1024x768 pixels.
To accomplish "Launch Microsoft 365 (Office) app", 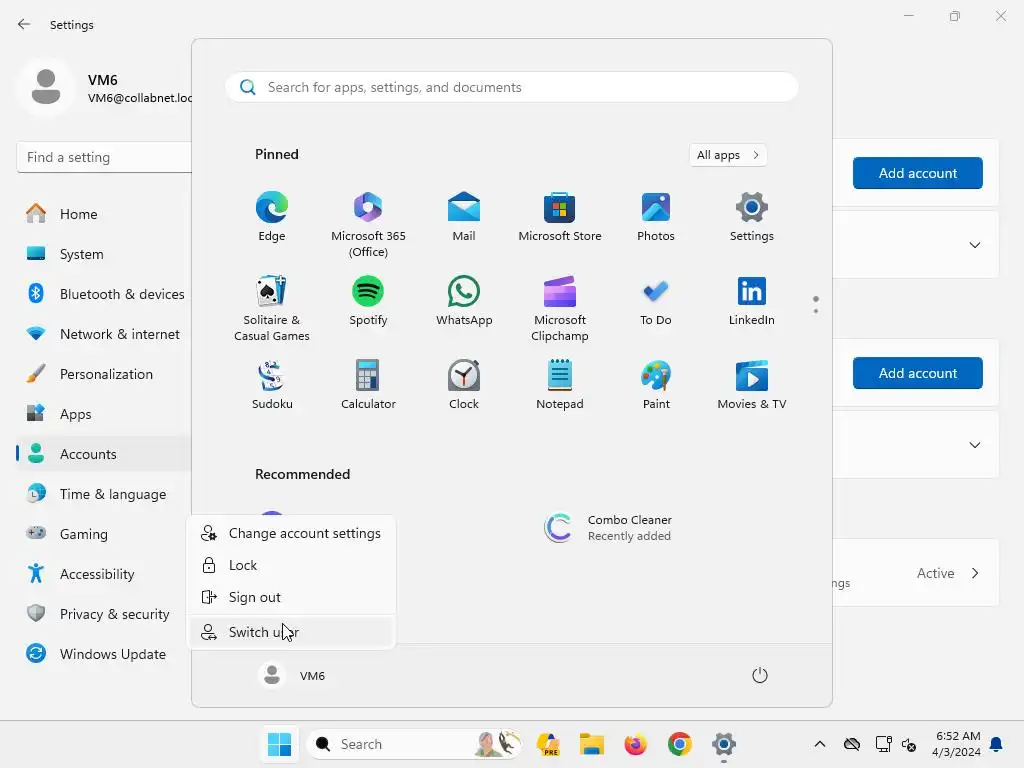I will pyautogui.click(x=368, y=224).
